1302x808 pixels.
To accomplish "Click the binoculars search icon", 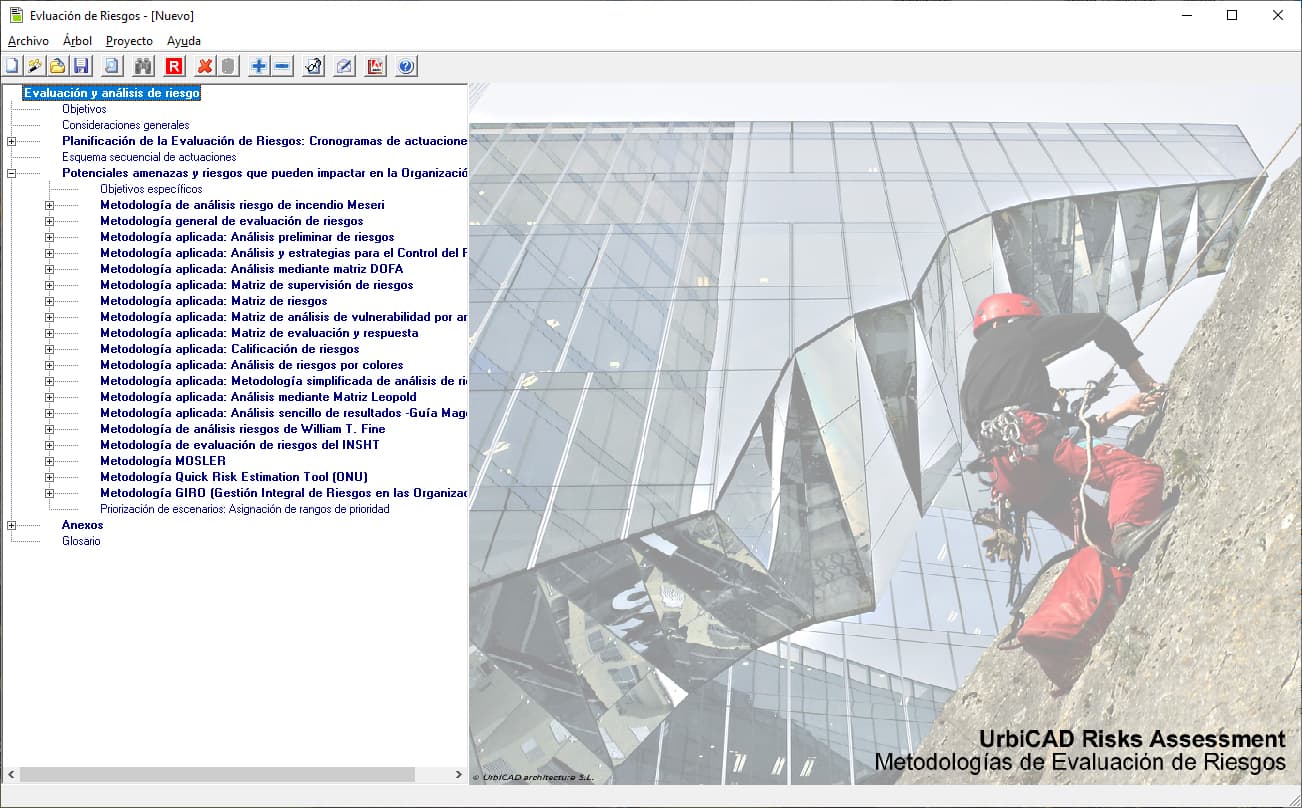I will point(143,67).
